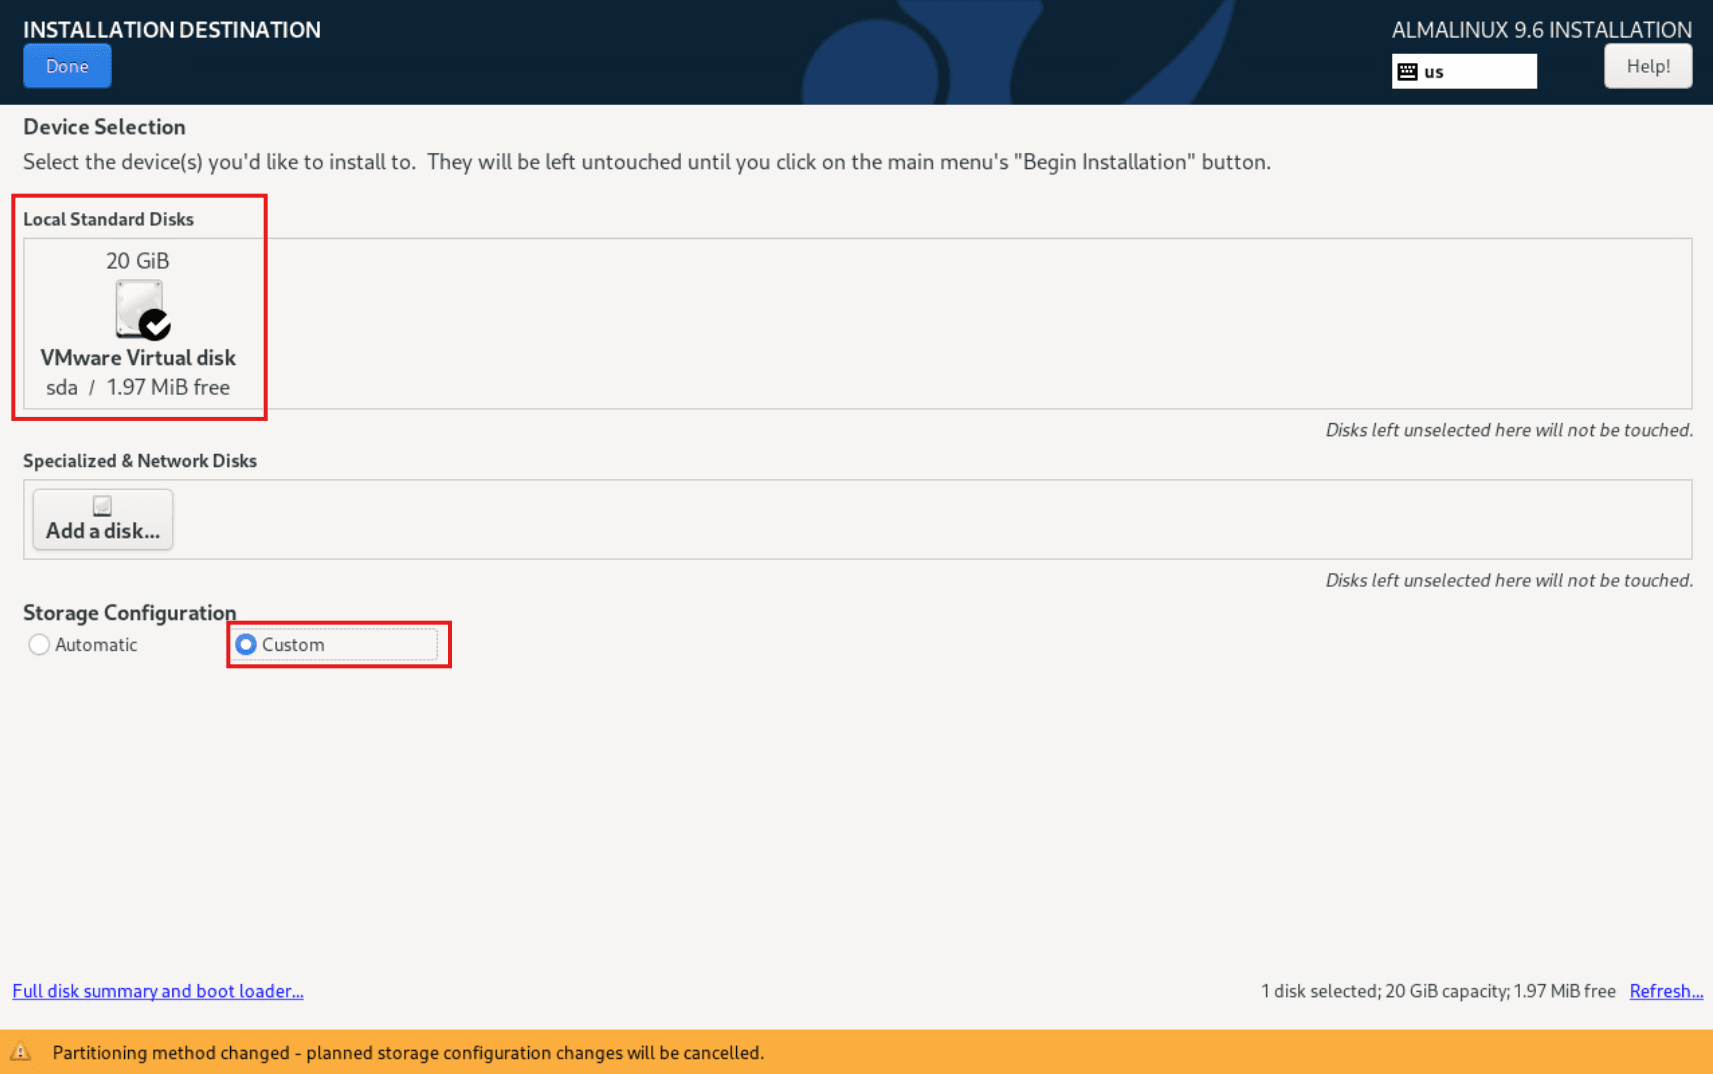Screen dimensions: 1713x1074
Task: Open the Help! dialog
Action: coord(1647,66)
